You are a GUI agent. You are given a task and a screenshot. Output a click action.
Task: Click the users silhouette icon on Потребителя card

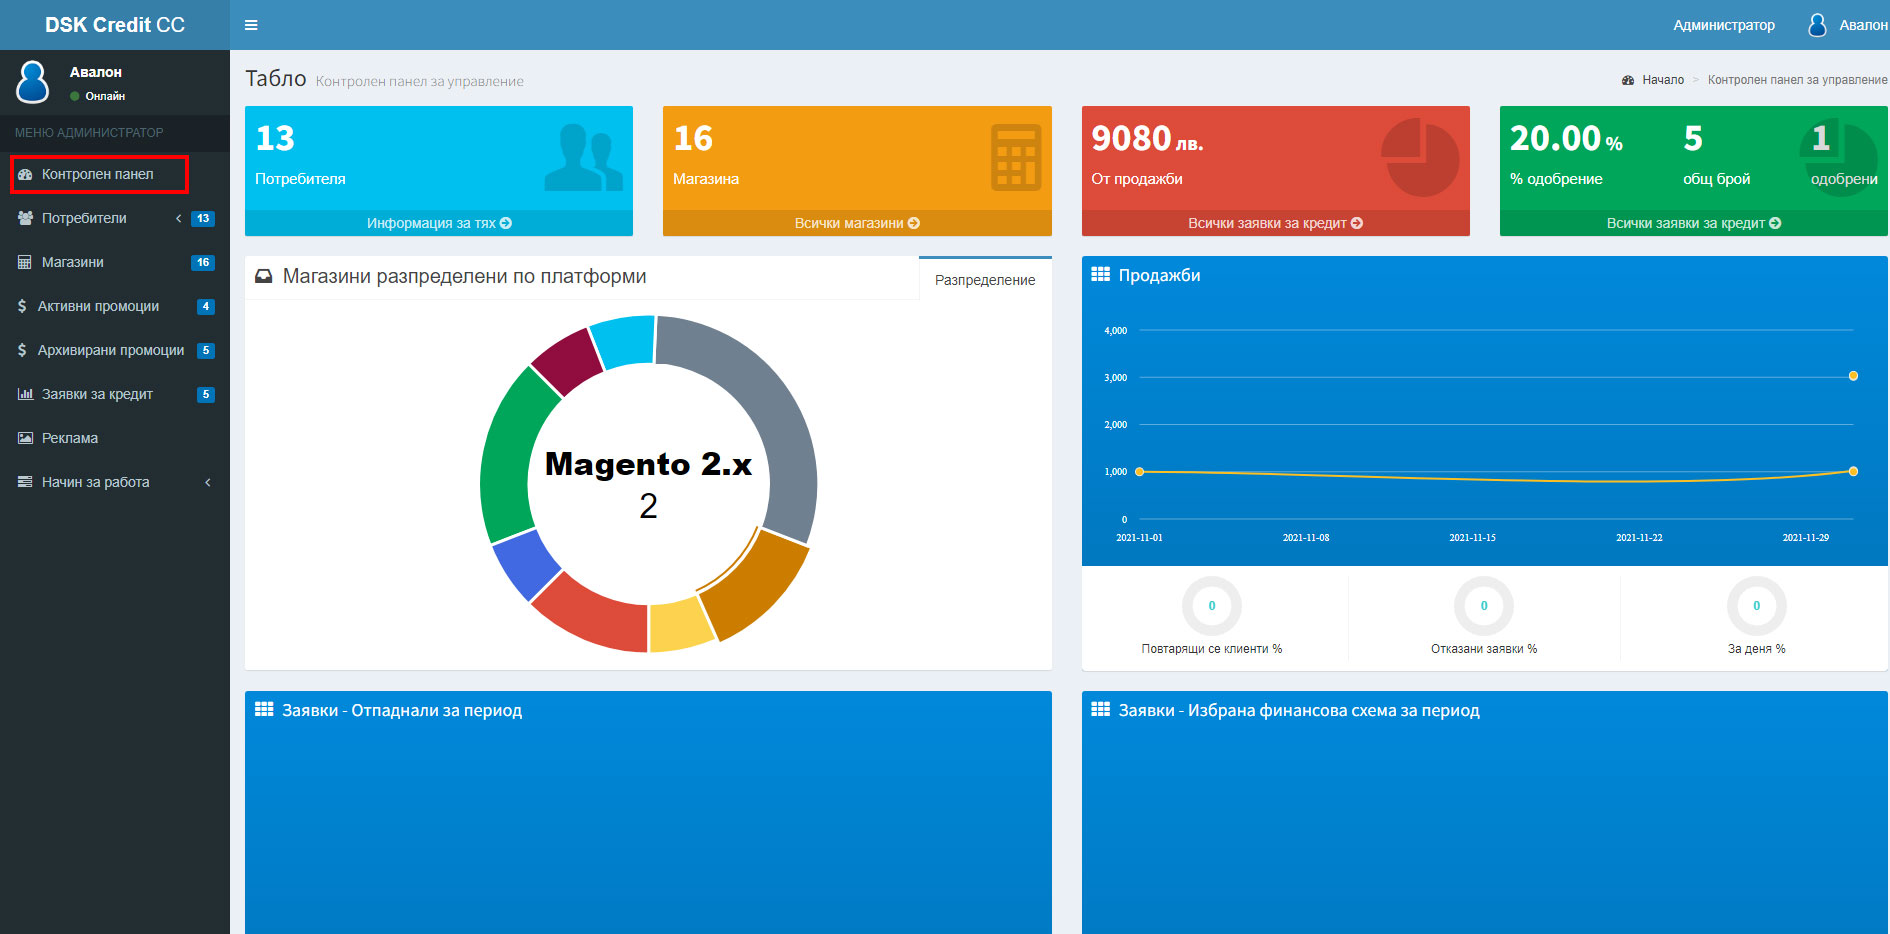coord(583,157)
